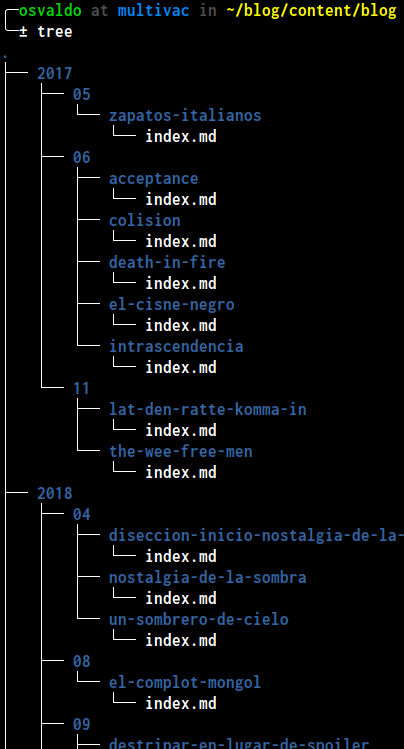Click the el-cisne-negro directory
Image resolution: width=404 pixels, height=749 pixels.
click(x=172, y=305)
